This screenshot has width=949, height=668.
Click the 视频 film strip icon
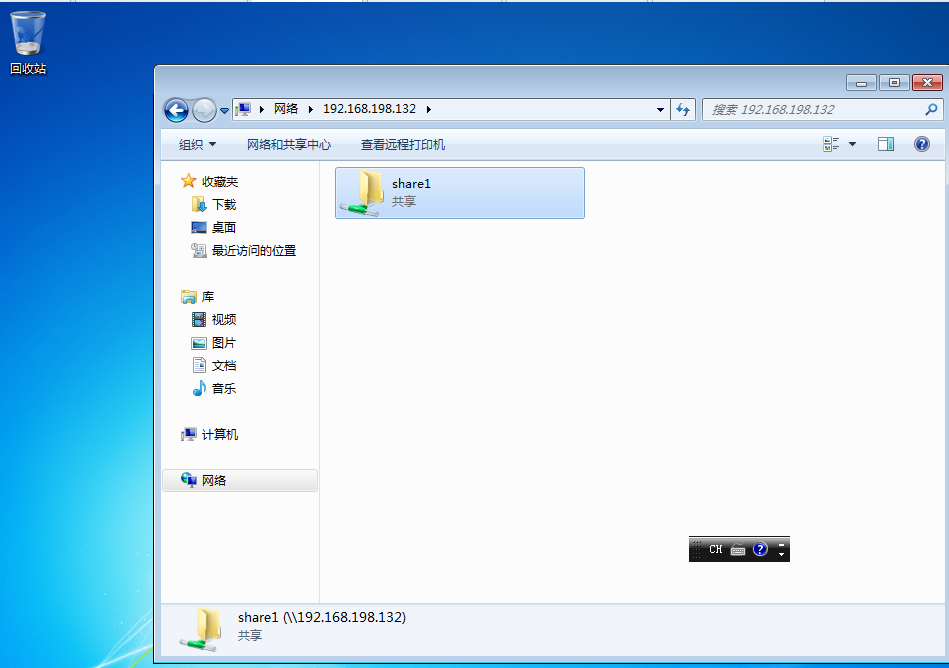pyautogui.click(x=199, y=319)
